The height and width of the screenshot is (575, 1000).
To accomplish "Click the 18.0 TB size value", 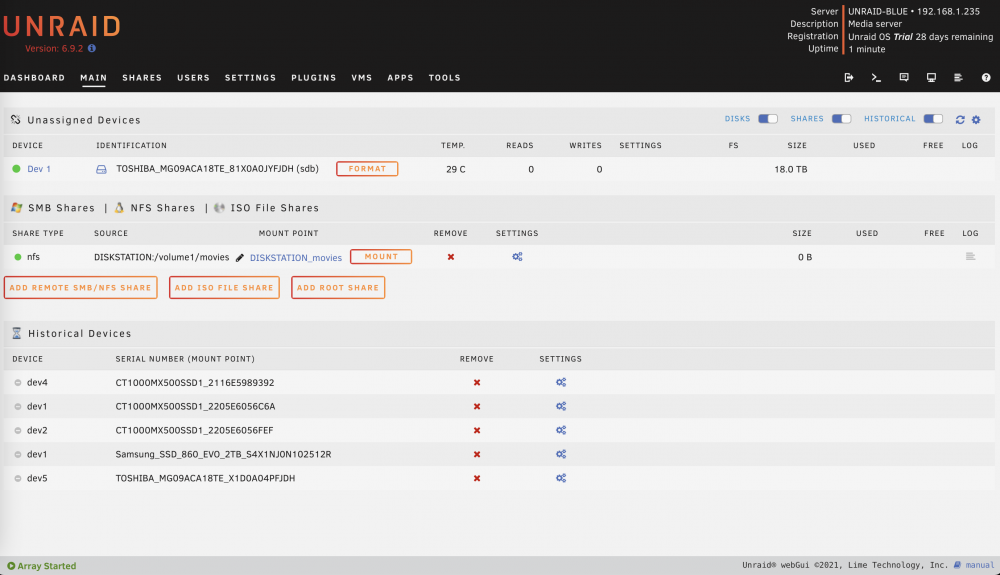I will click(791, 169).
